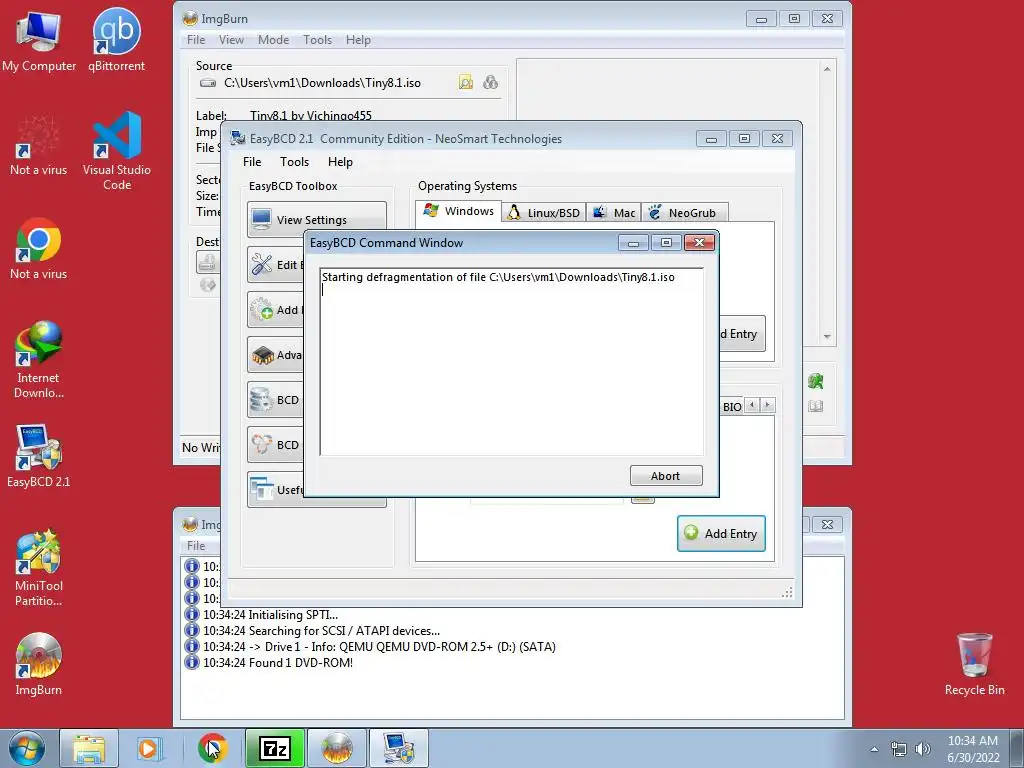Image resolution: width=1024 pixels, height=768 pixels.
Task: Switch to 7-Zip in taskbar
Action: [275, 748]
